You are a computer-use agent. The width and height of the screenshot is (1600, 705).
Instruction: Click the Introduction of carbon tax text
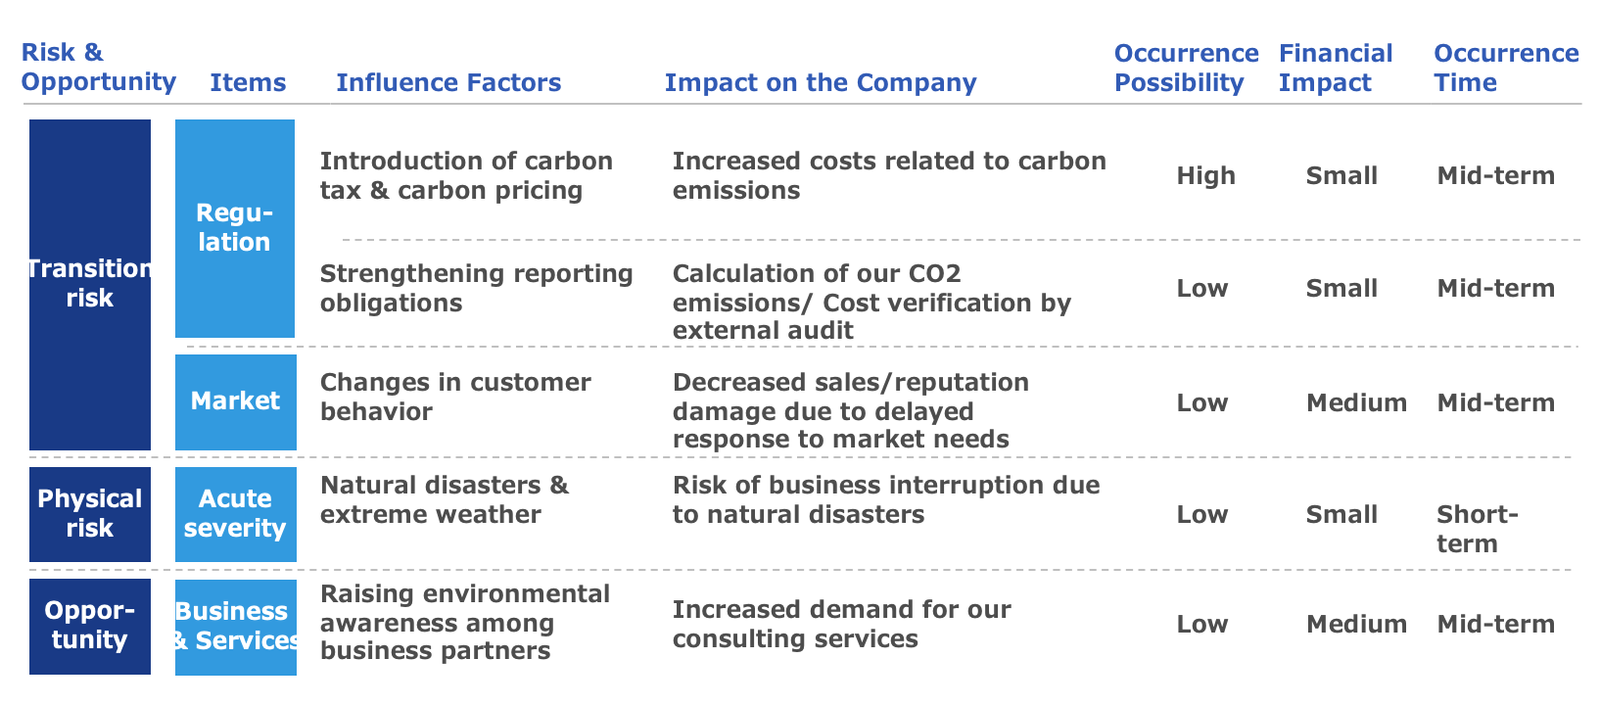click(x=466, y=176)
